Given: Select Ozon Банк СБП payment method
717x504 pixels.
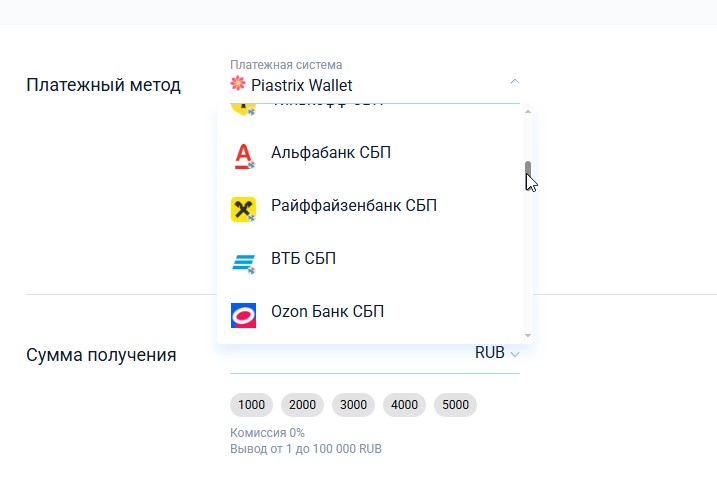Looking at the screenshot, I should [328, 312].
